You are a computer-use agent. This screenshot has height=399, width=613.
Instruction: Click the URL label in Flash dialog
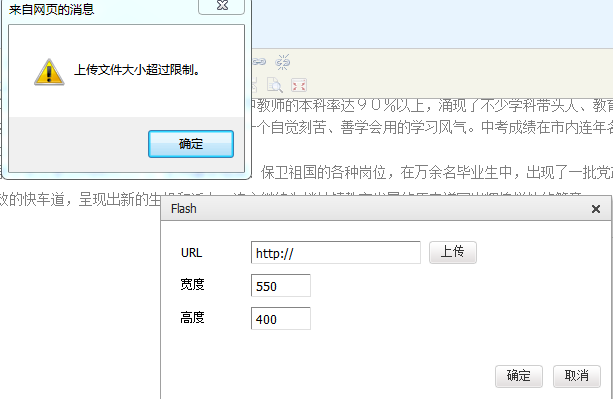192,253
